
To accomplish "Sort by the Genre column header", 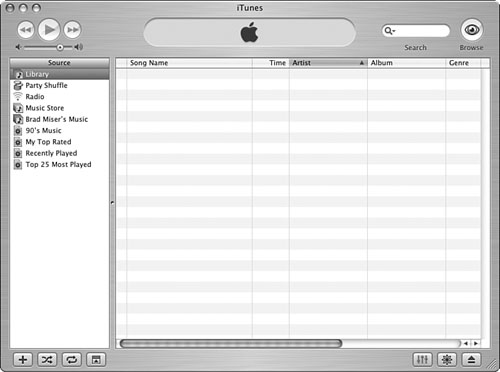I will click(x=463, y=63).
